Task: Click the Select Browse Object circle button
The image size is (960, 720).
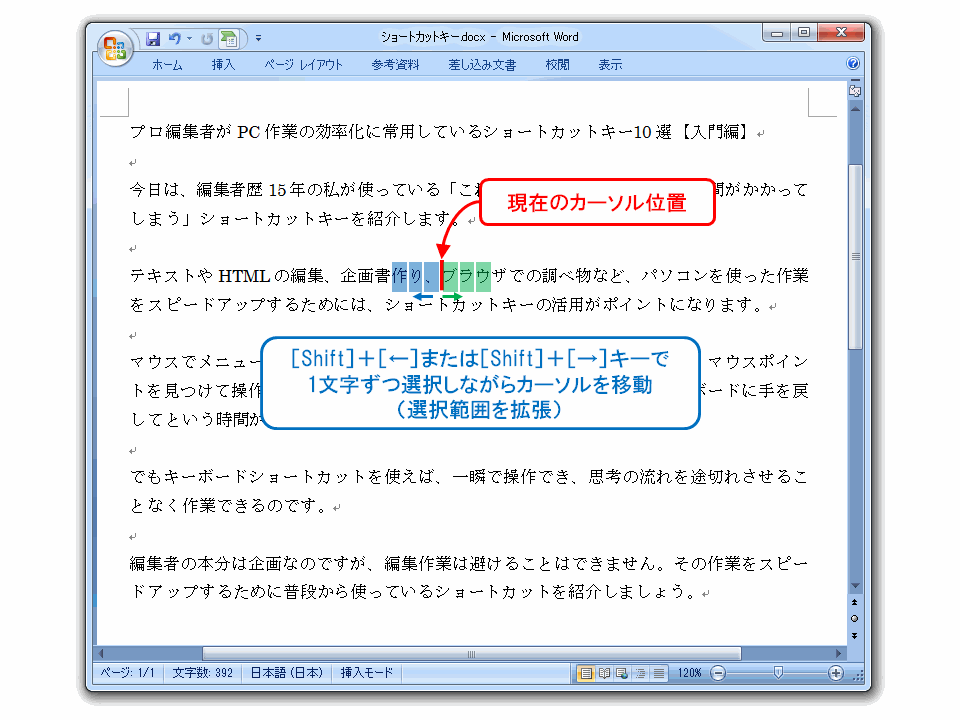Action: click(x=855, y=618)
